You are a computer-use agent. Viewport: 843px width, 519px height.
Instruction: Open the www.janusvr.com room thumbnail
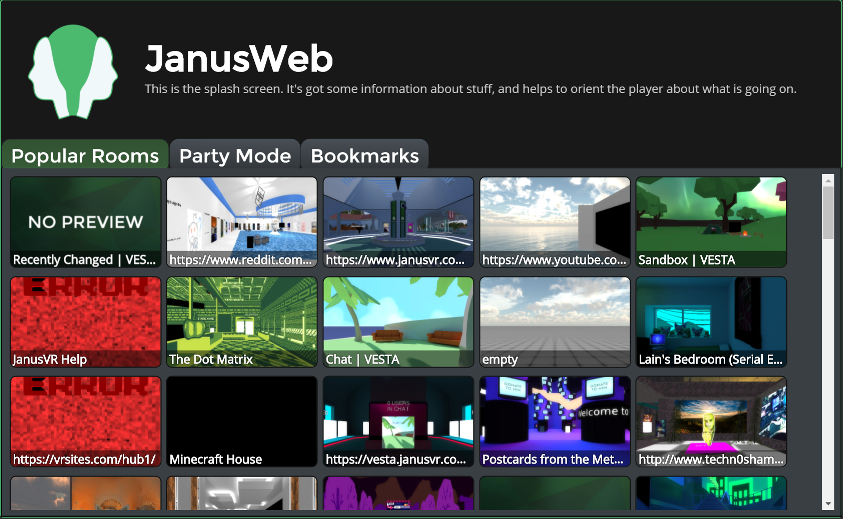point(398,222)
